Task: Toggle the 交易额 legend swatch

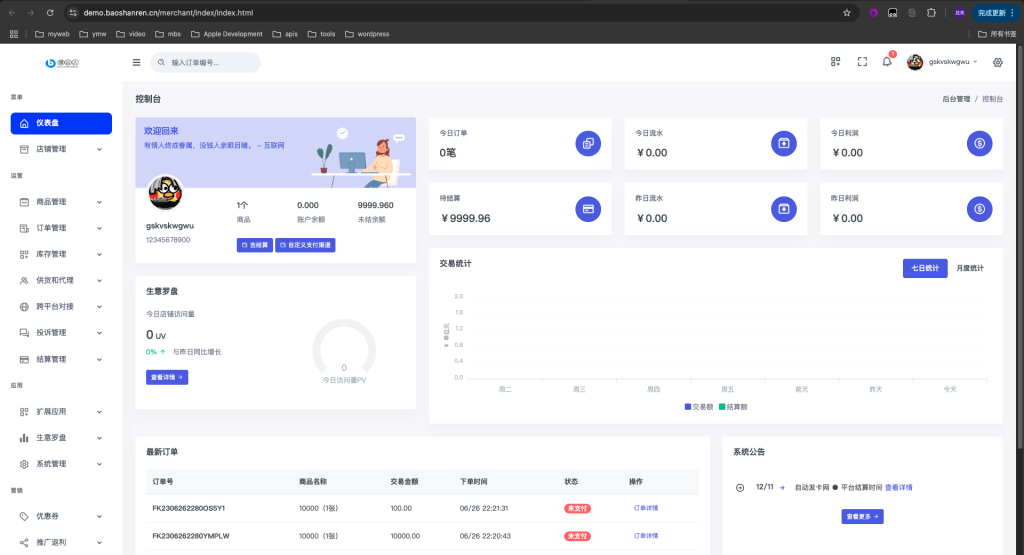Action: (x=688, y=407)
